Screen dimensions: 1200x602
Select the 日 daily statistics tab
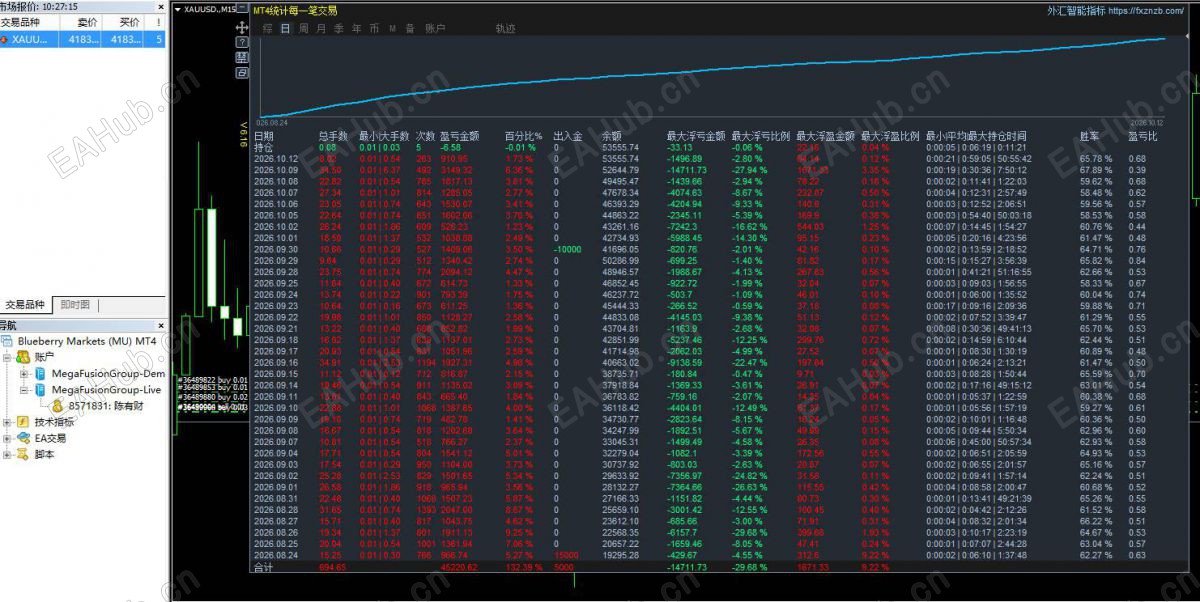coord(286,29)
